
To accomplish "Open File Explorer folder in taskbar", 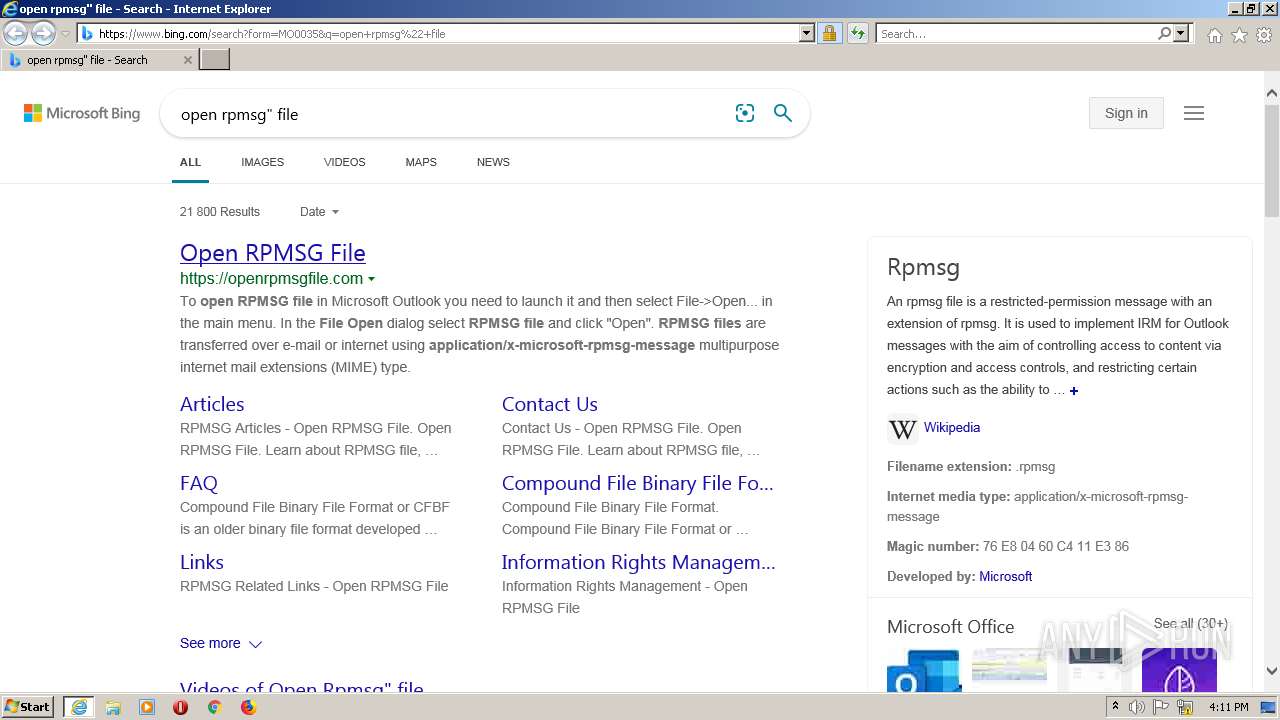I will click(113, 707).
